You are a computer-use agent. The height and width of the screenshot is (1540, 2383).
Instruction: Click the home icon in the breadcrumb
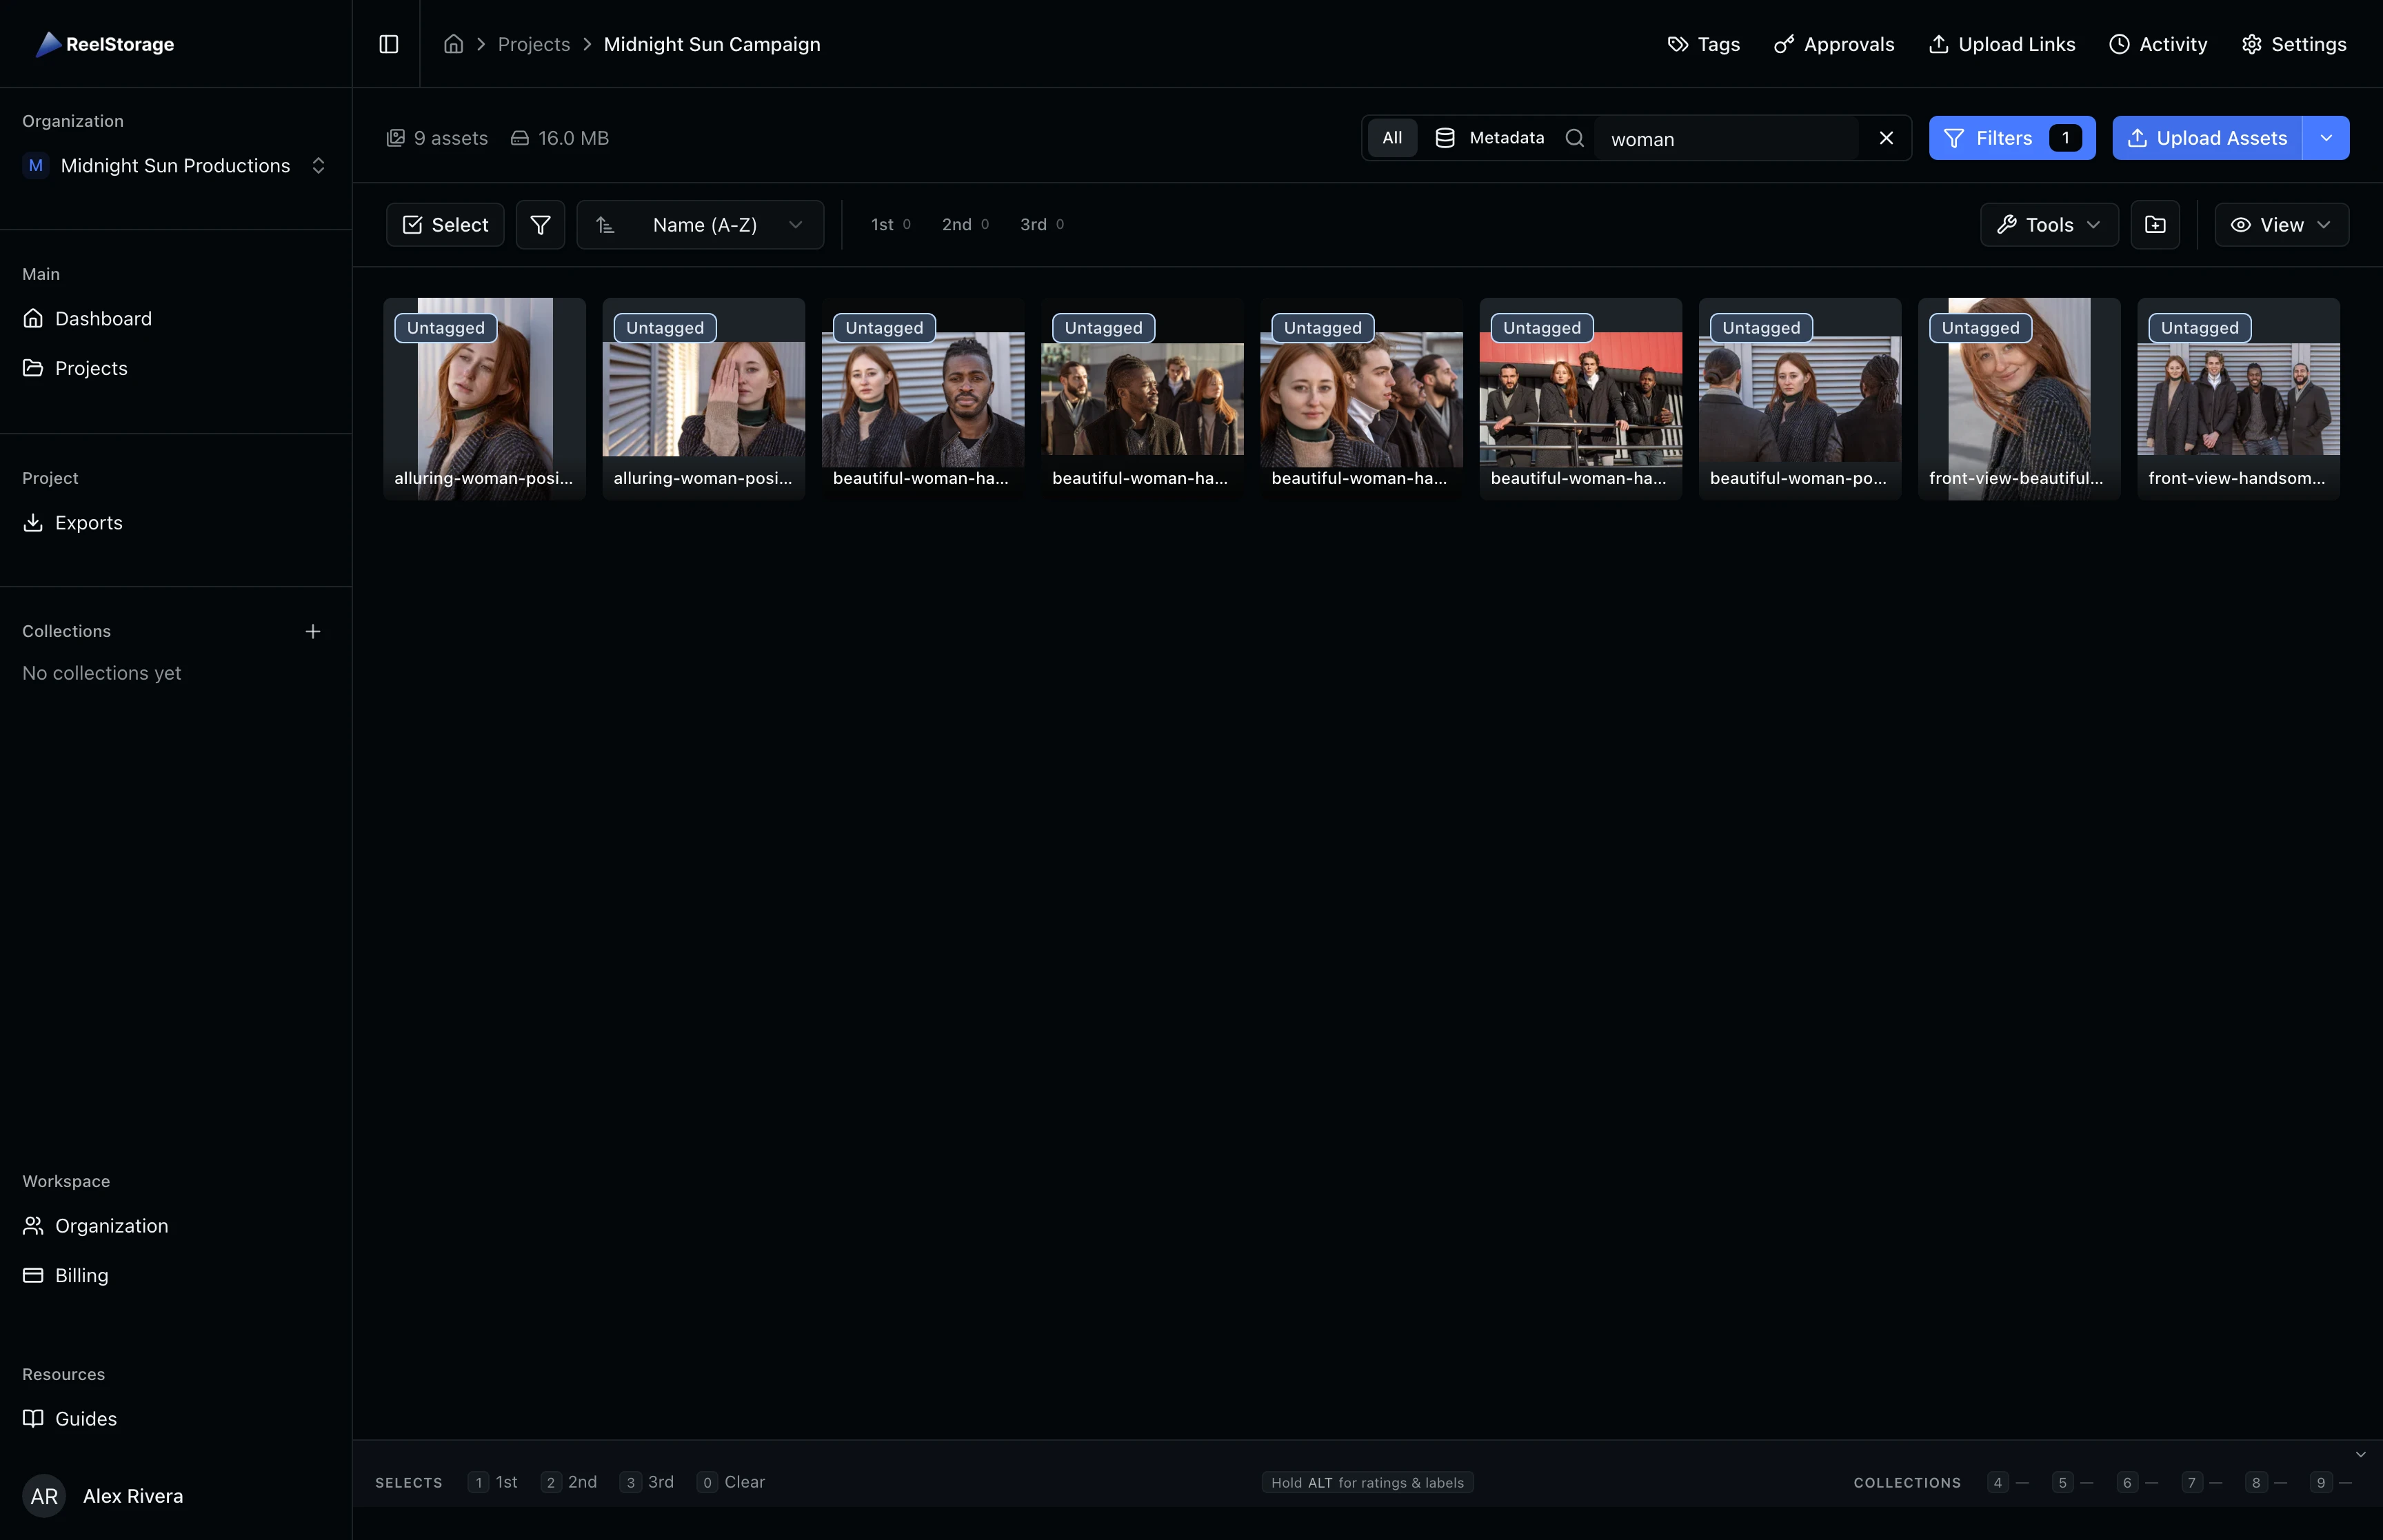coord(453,44)
